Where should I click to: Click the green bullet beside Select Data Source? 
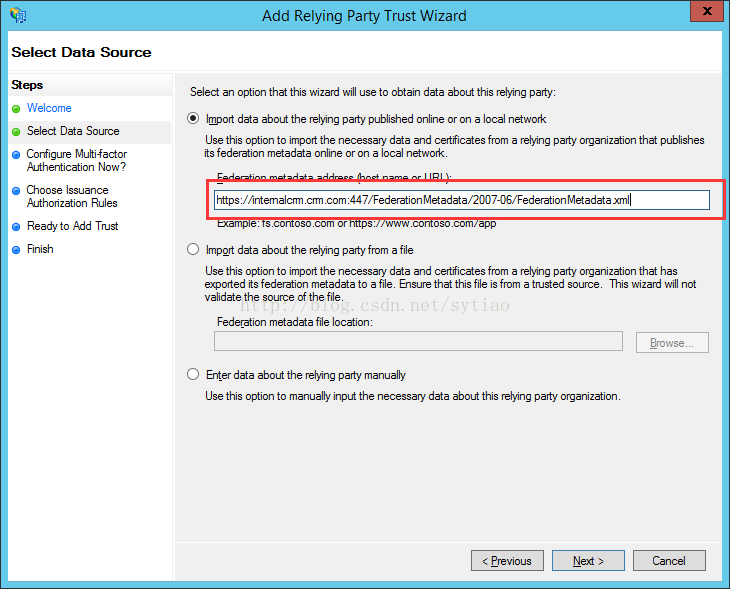16,132
